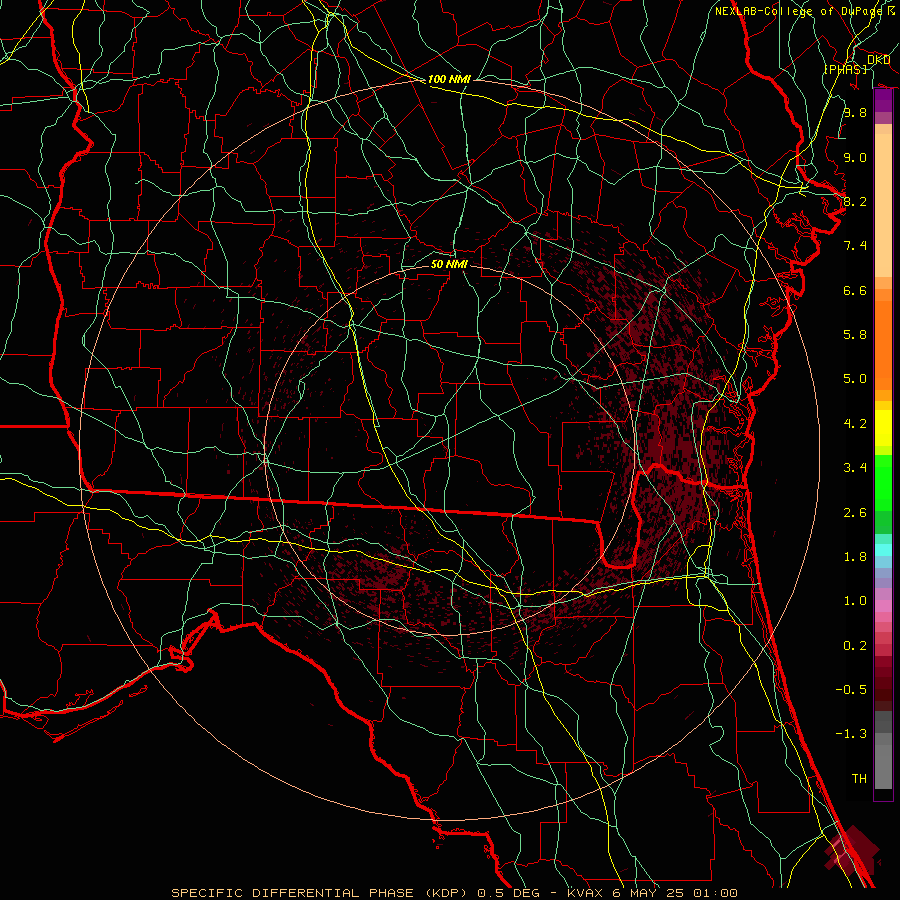Click the 100 NMI range ring label
Screen dimensions: 900x900
coord(449,79)
